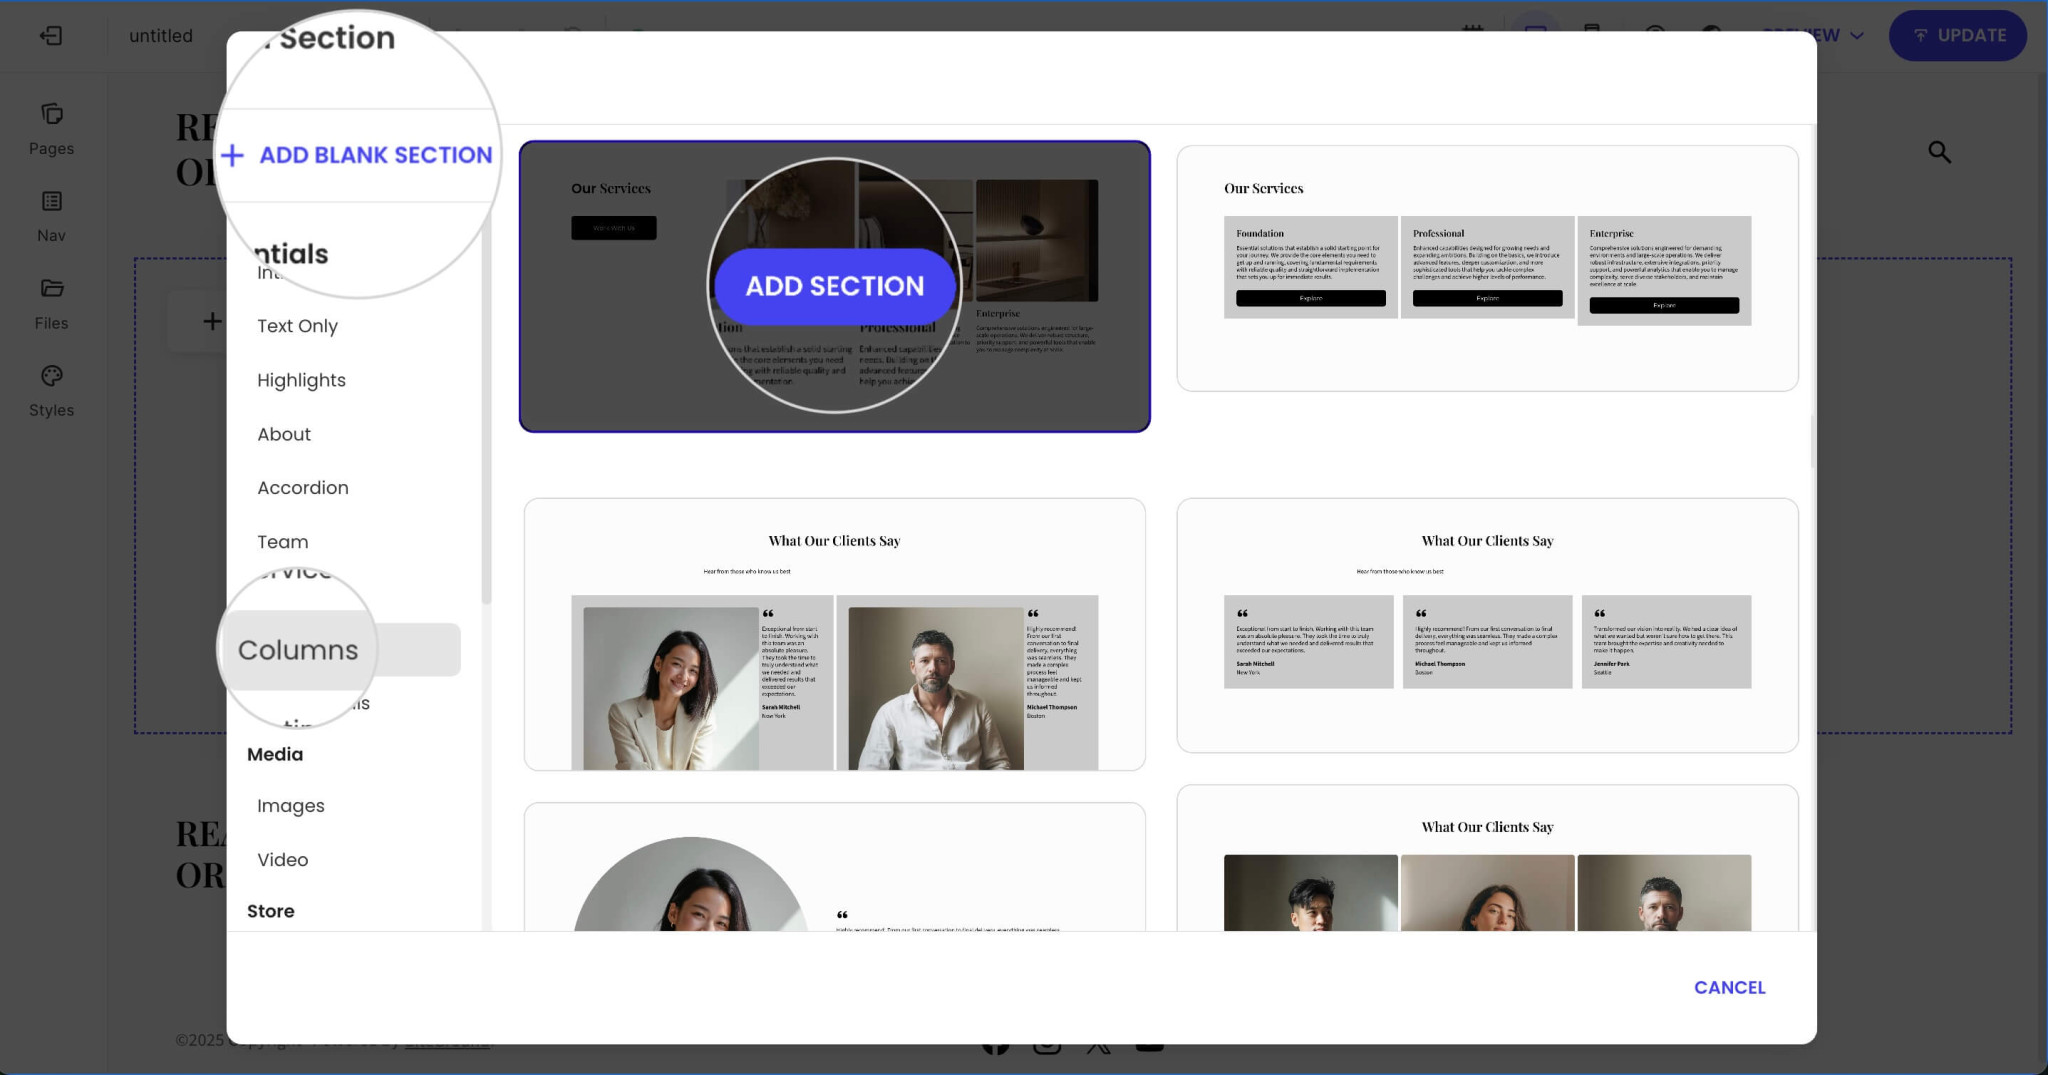The height and width of the screenshot is (1075, 2048).
Task: Choose the two-portrait What Our Clients Say template
Action: coord(835,634)
